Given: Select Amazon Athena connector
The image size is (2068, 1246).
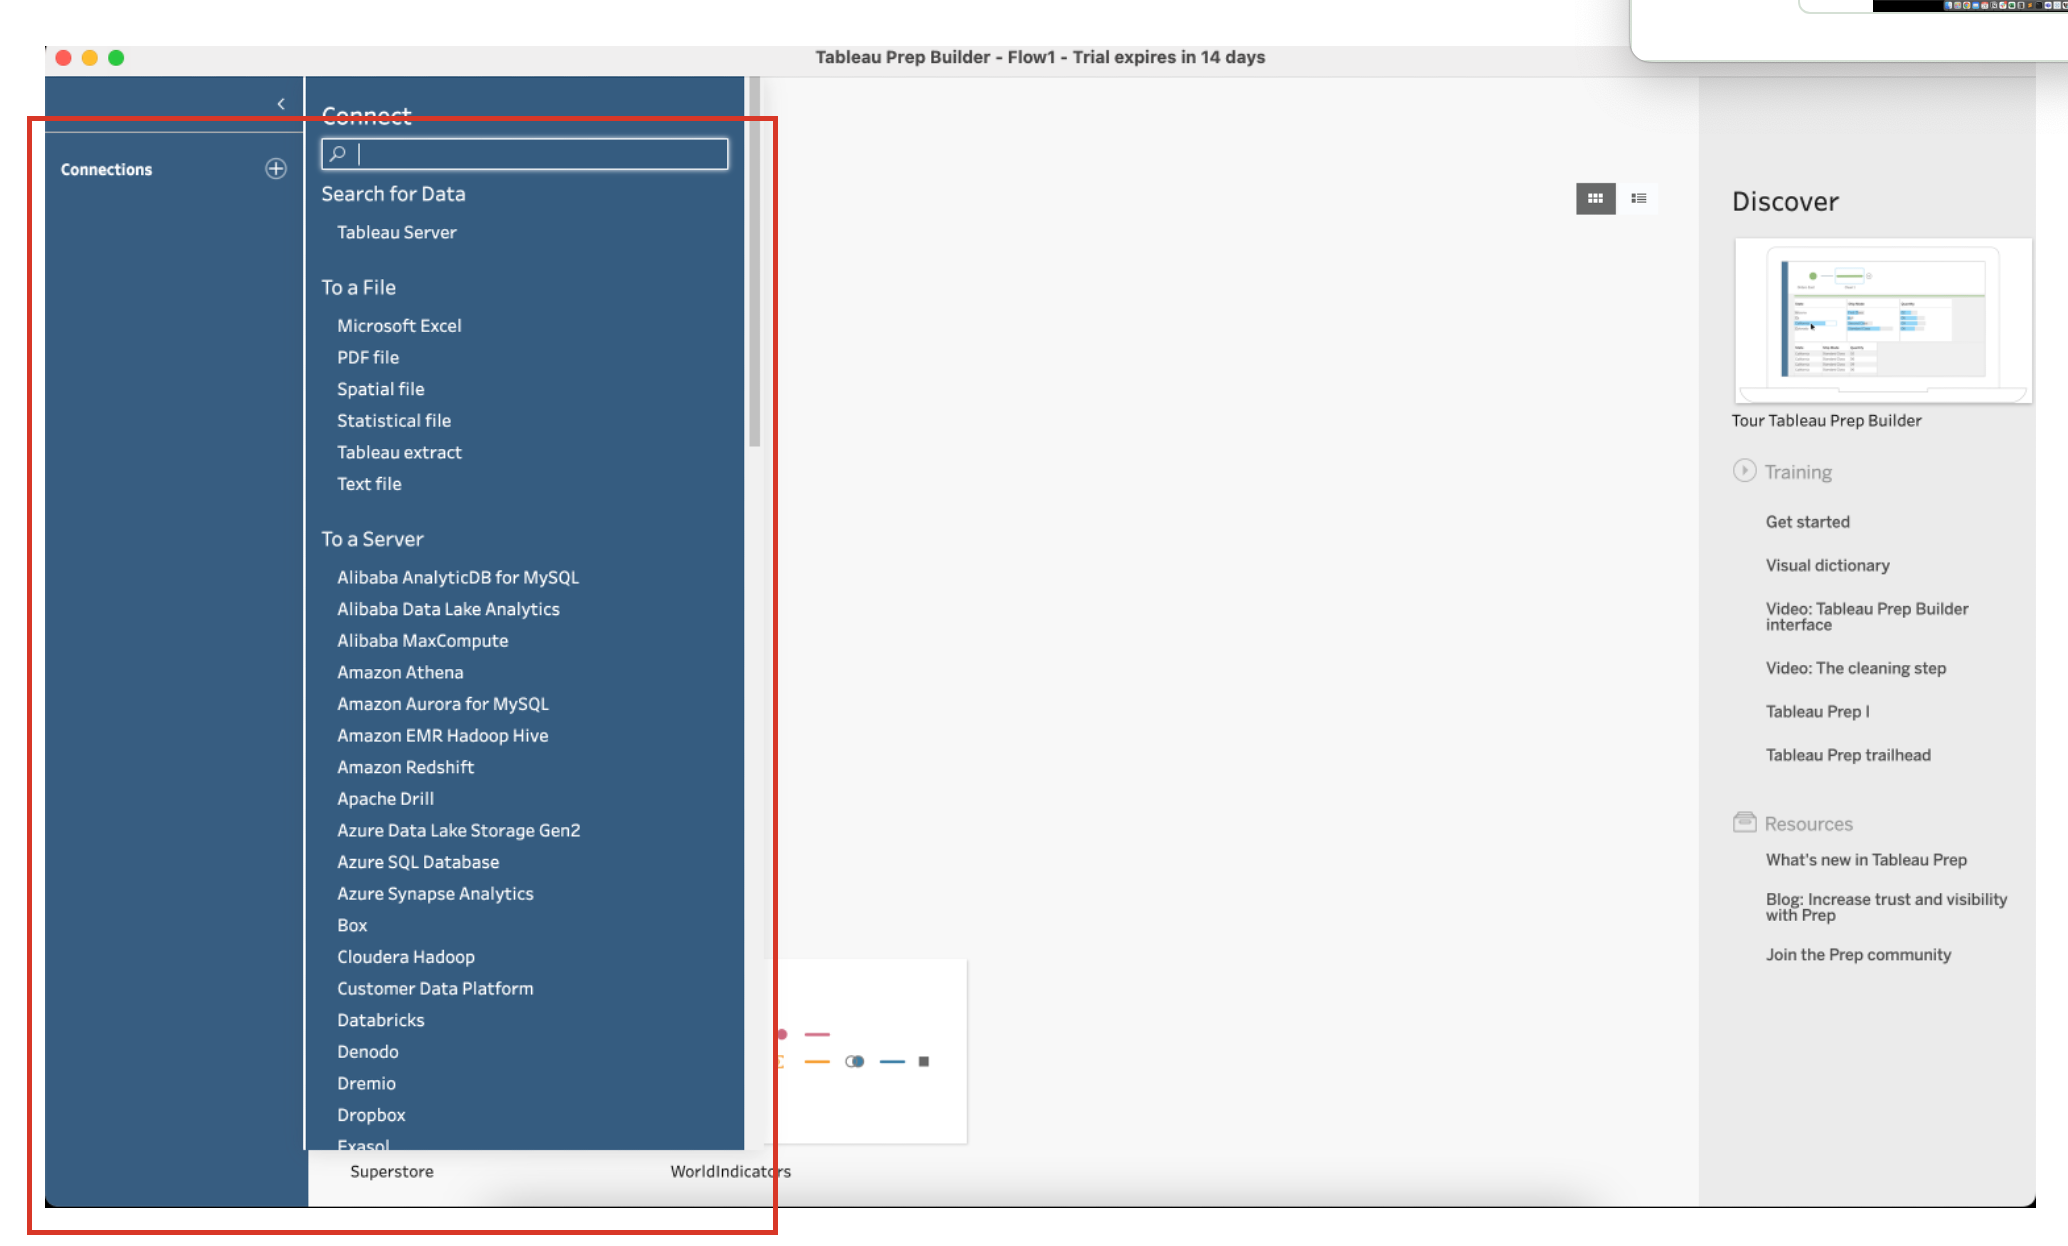Looking at the screenshot, I should click(x=400, y=672).
